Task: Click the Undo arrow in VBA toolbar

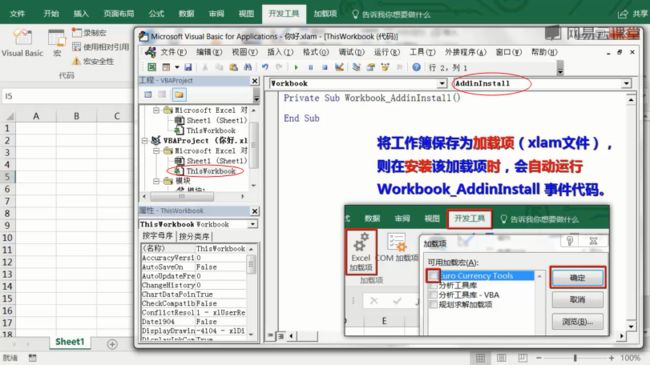Action: (x=265, y=67)
